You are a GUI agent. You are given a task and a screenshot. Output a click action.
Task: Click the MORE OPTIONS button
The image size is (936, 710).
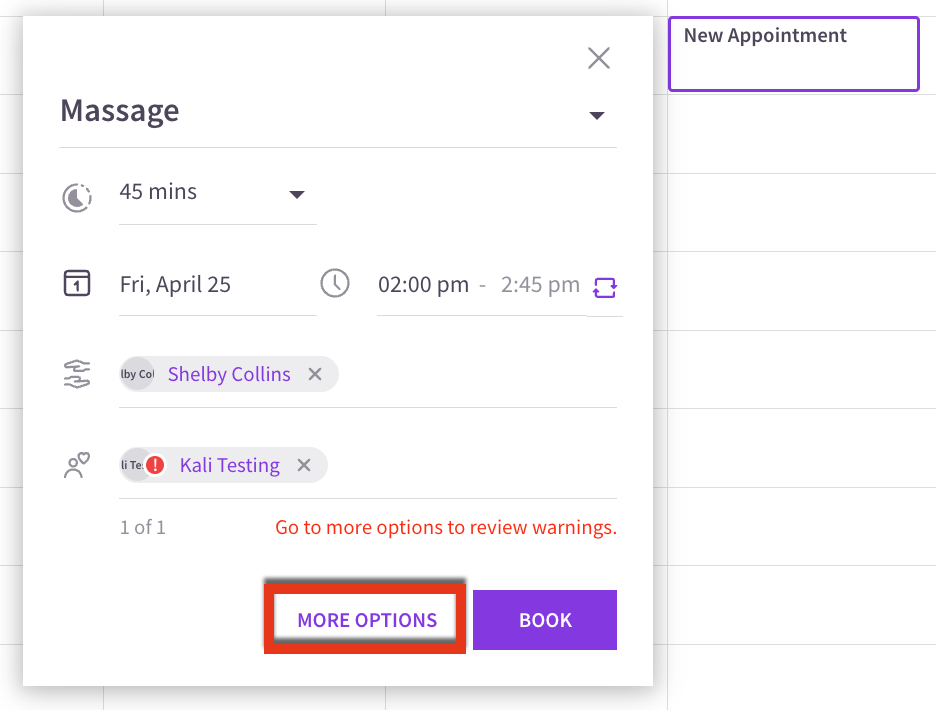click(367, 620)
